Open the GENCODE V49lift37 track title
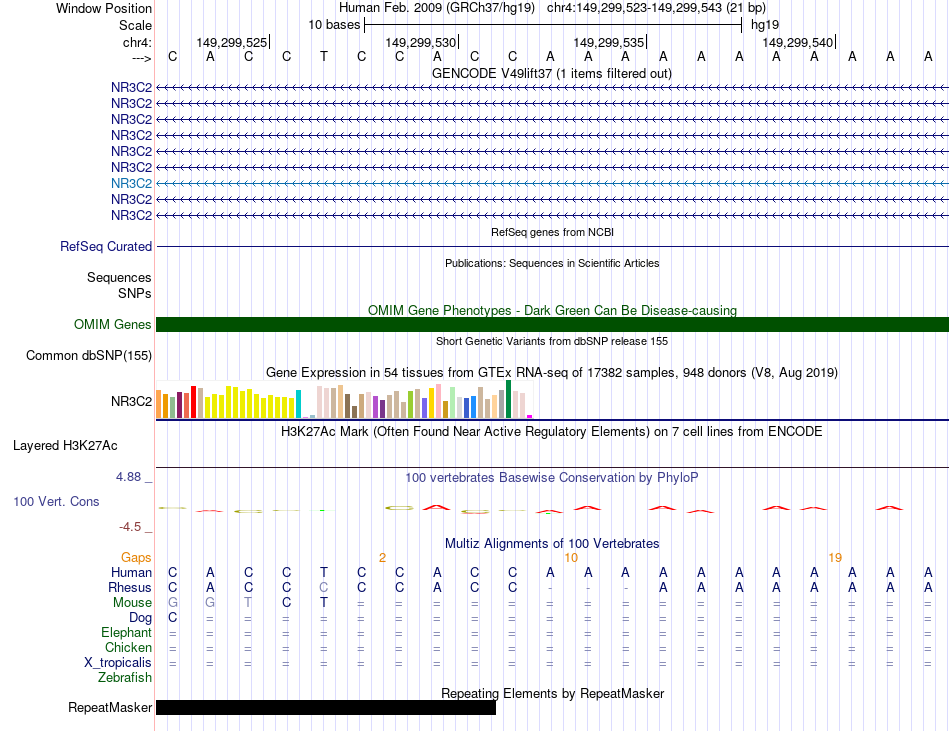This screenshot has height=731, width=950. coord(552,73)
